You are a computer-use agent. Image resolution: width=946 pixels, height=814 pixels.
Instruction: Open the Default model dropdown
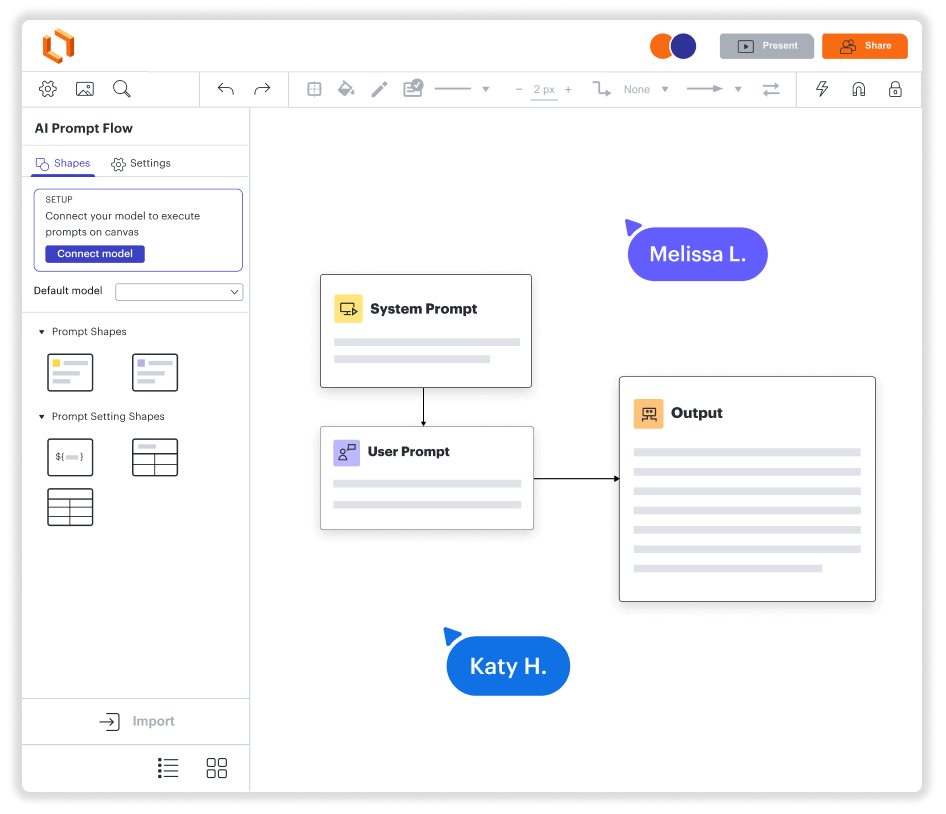179,292
